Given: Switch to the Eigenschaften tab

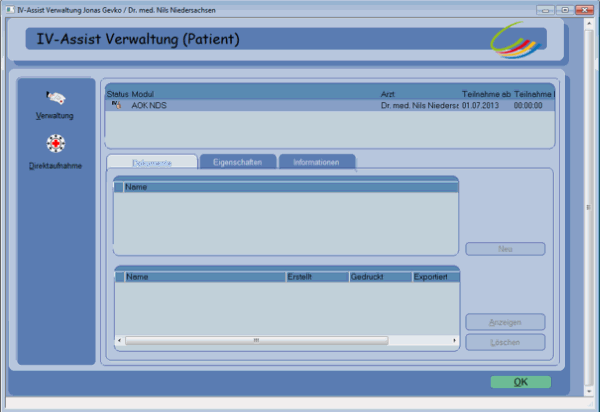Looking at the screenshot, I should [236, 162].
